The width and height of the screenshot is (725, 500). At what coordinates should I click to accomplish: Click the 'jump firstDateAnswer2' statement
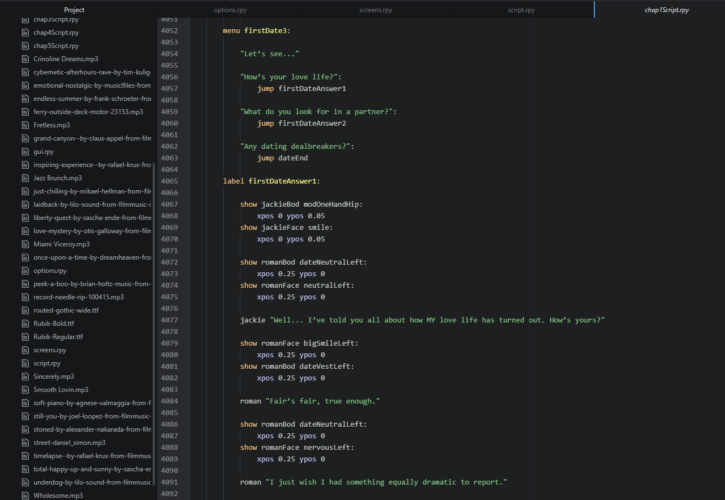point(301,123)
